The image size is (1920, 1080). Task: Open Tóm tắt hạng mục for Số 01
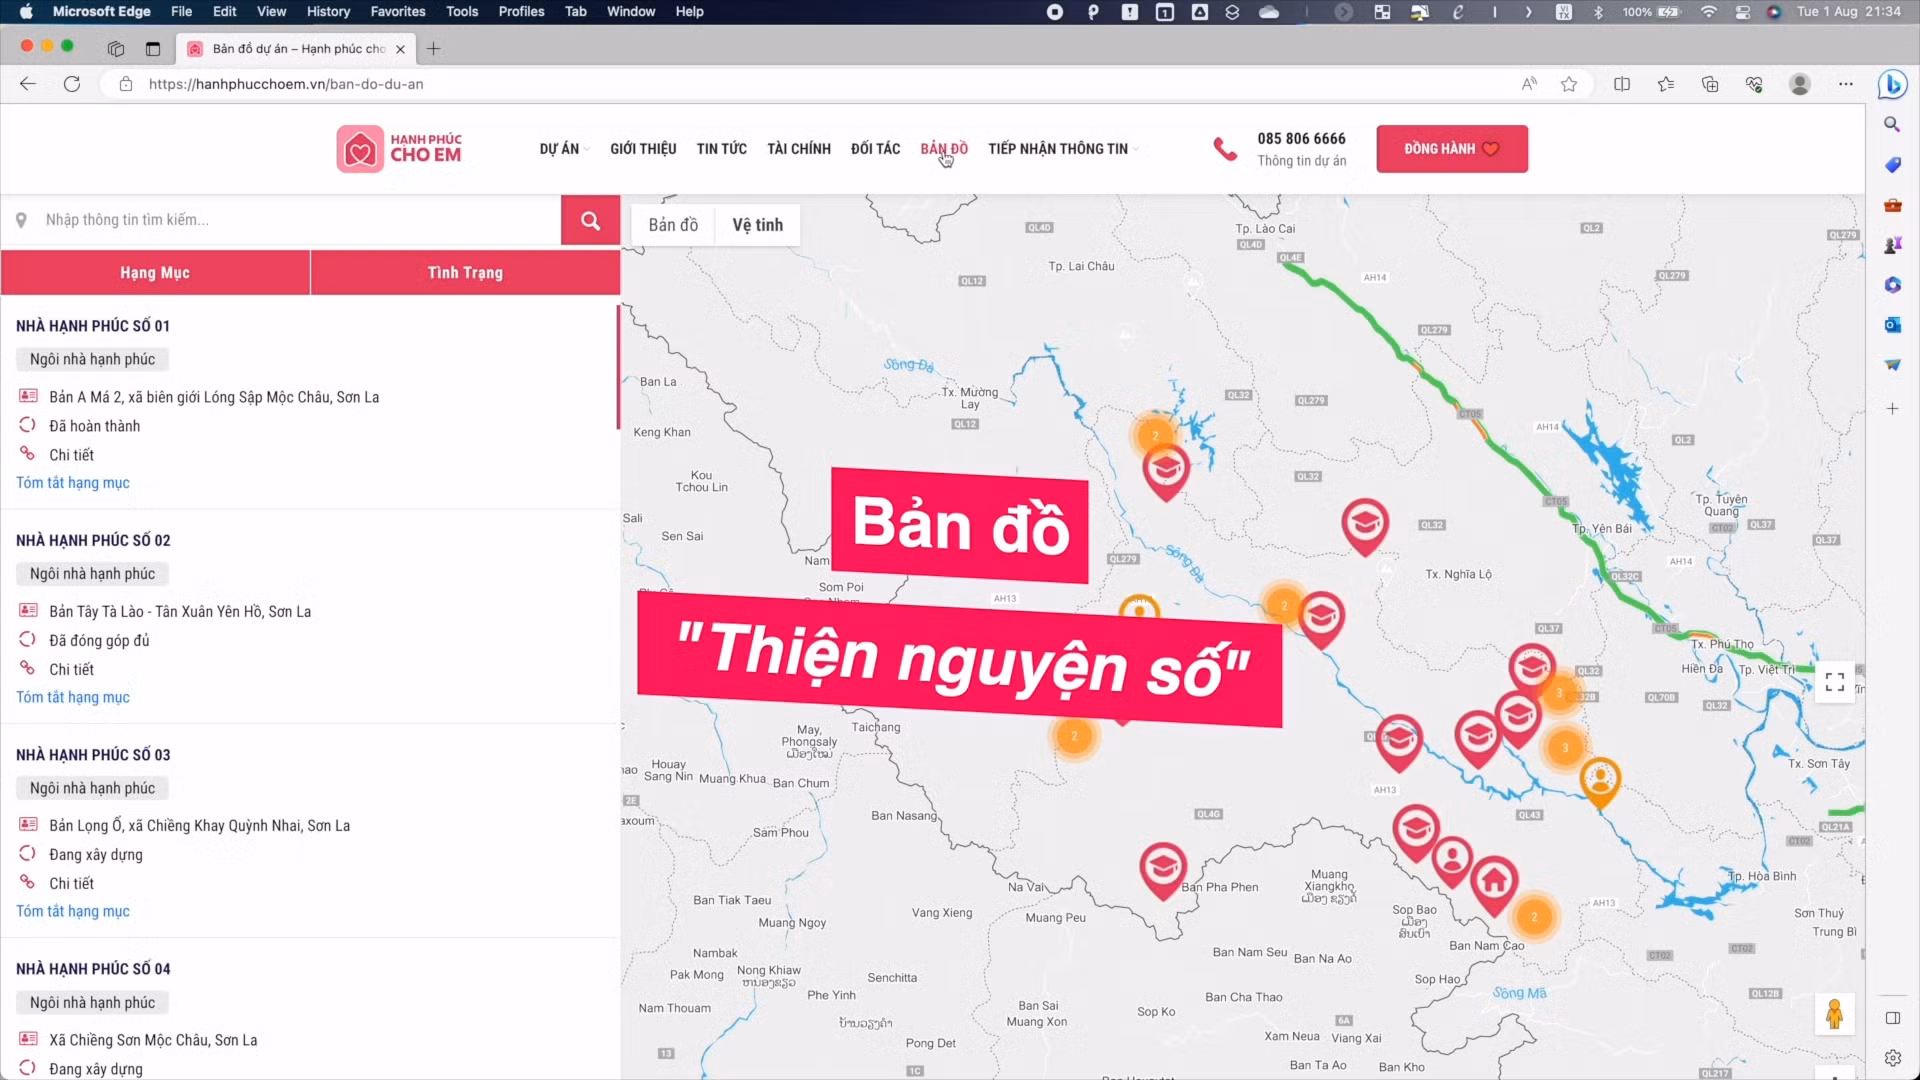[73, 483]
